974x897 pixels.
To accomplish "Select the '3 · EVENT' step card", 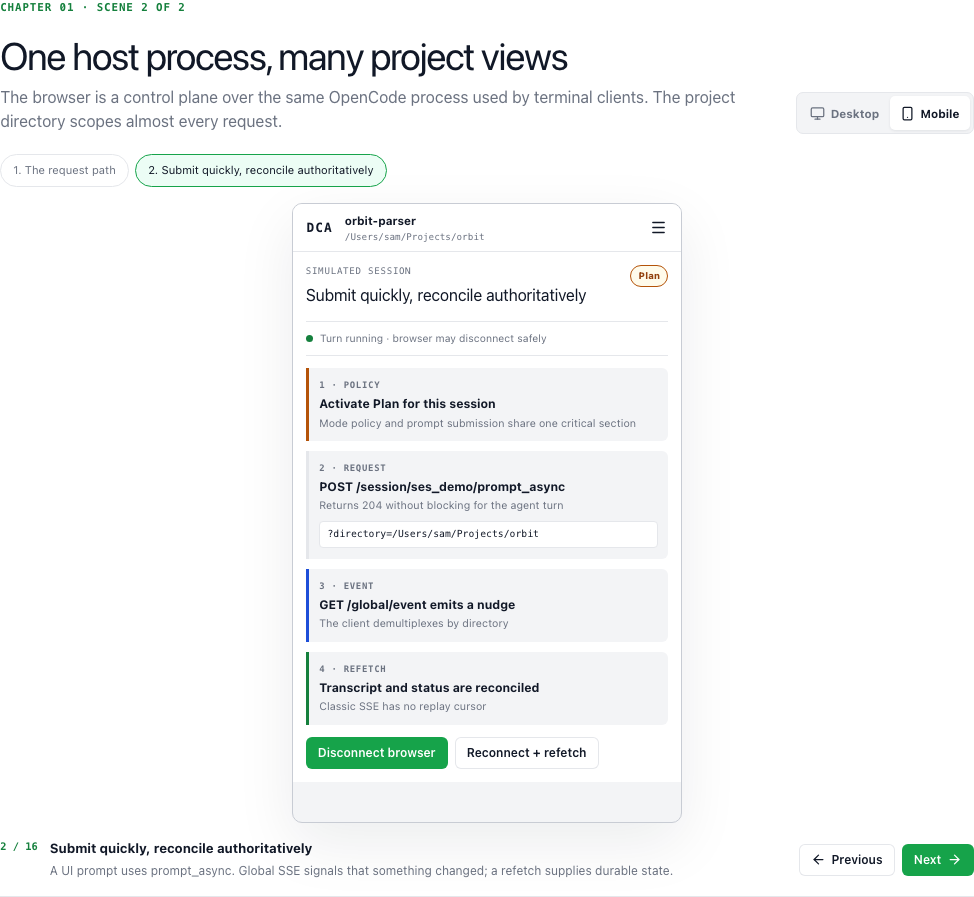I will [x=487, y=606].
